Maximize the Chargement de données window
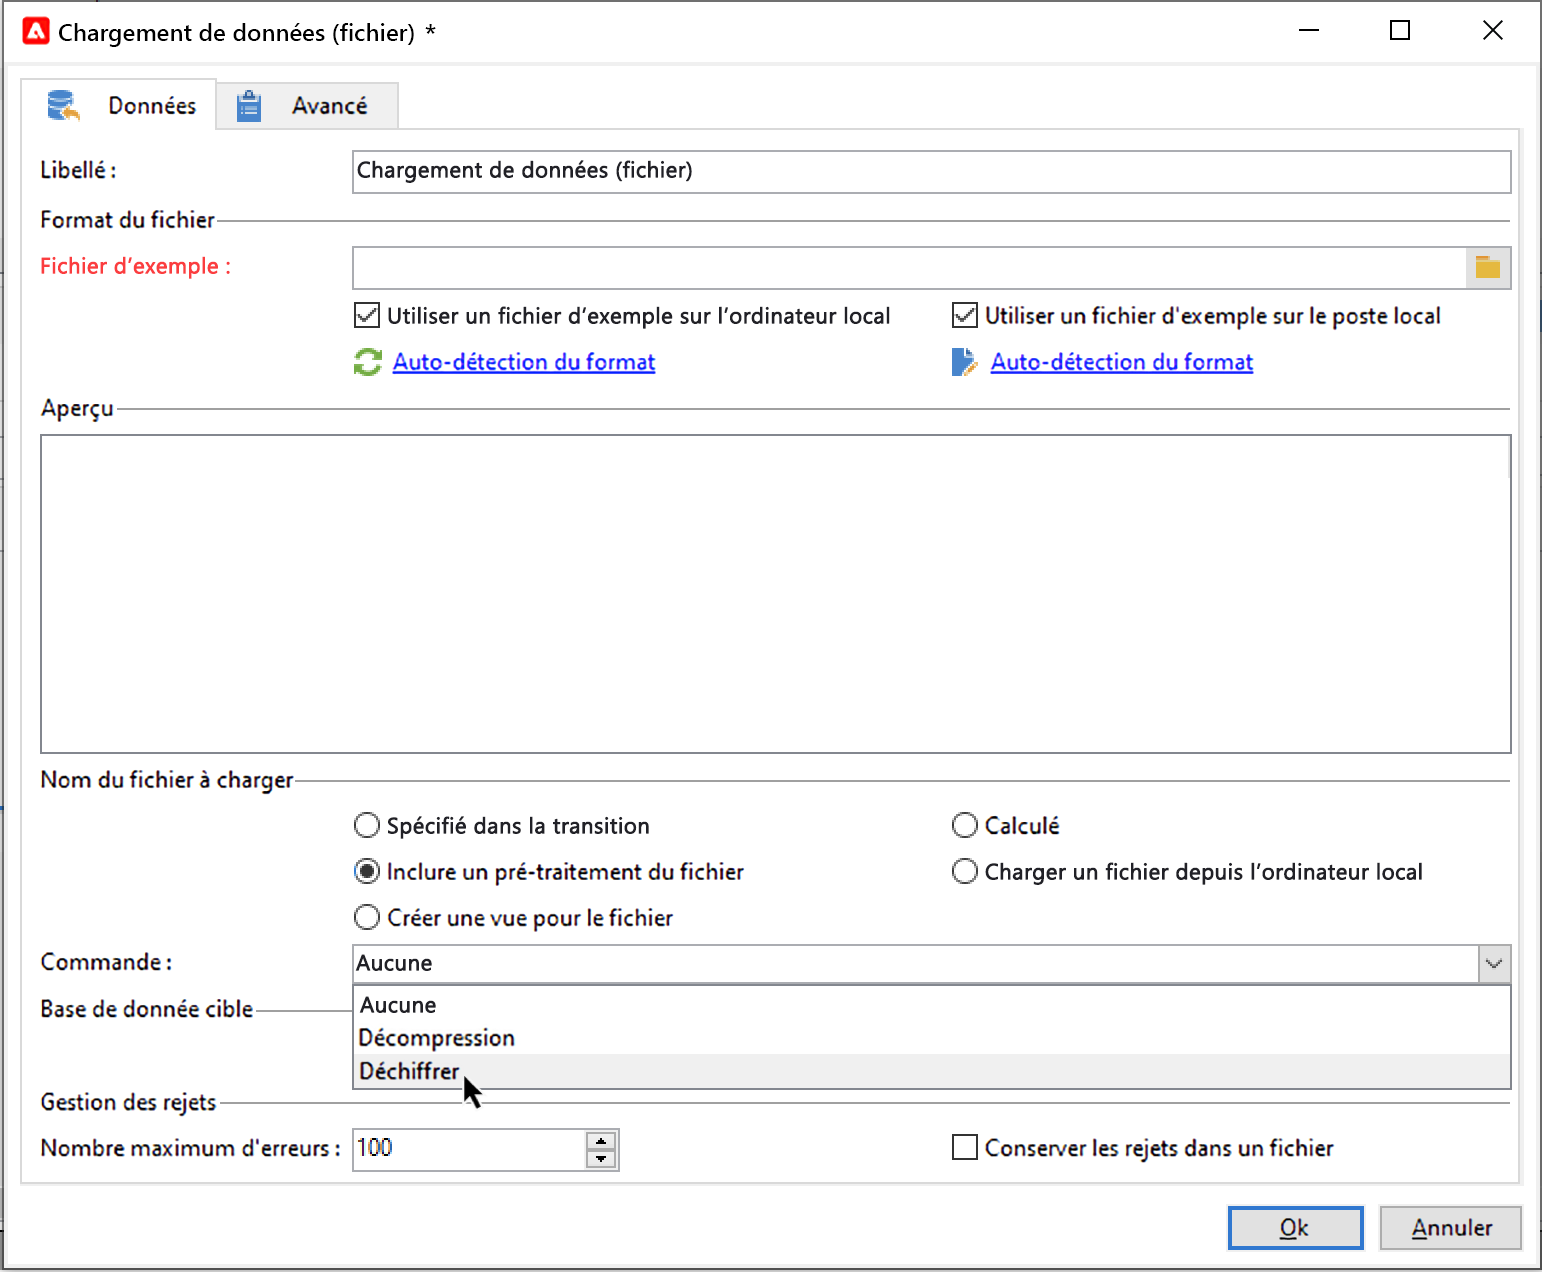1542x1272 pixels. point(1400,31)
